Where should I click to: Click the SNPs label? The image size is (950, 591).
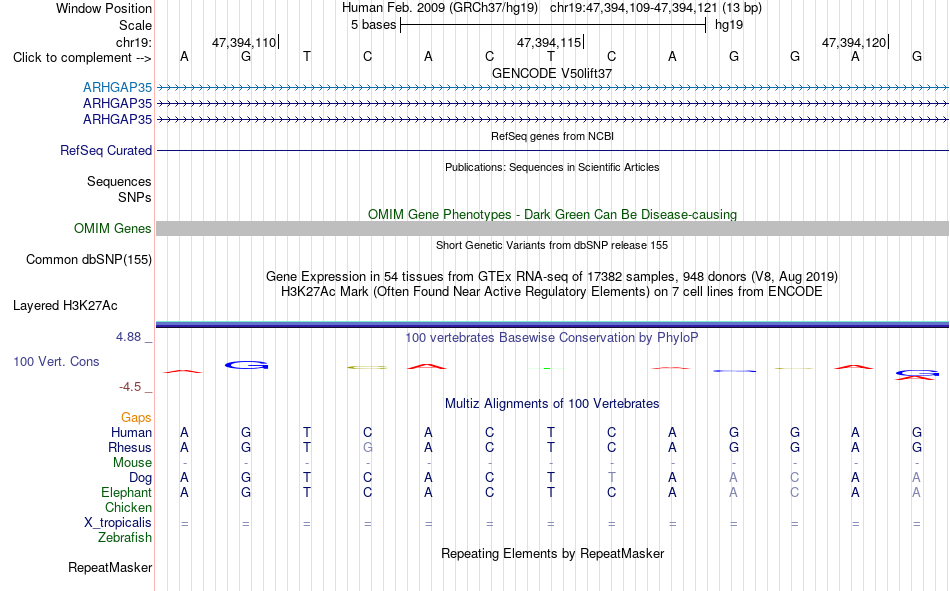point(135,197)
